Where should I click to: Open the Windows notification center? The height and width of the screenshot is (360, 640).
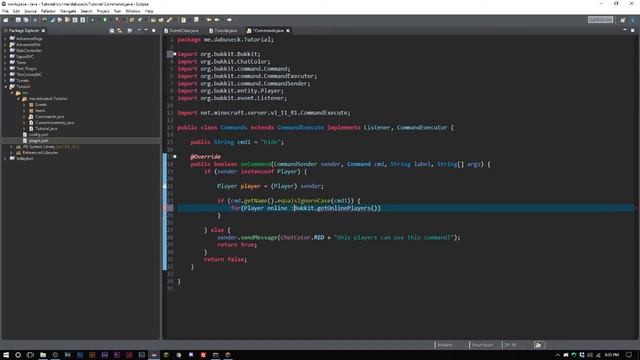click(629, 355)
